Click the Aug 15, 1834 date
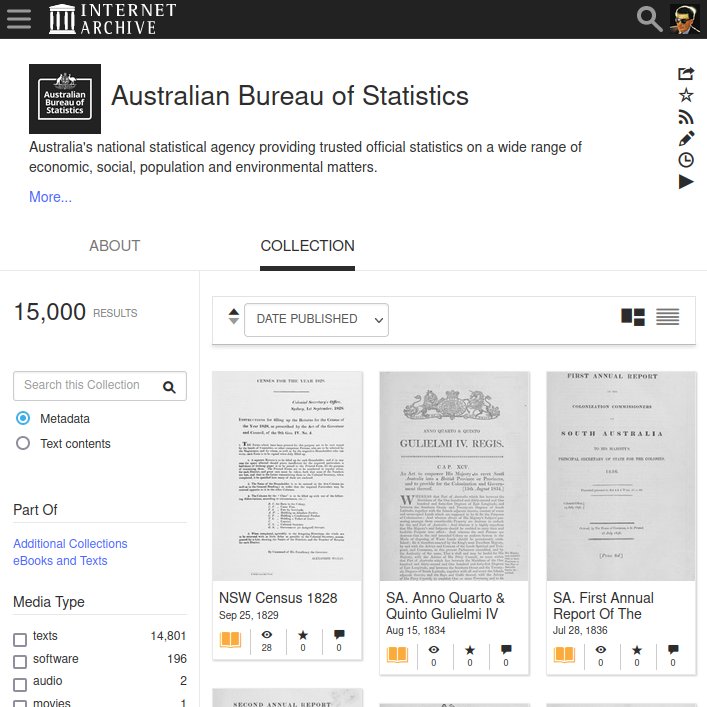707x707 pixels. 415,630
